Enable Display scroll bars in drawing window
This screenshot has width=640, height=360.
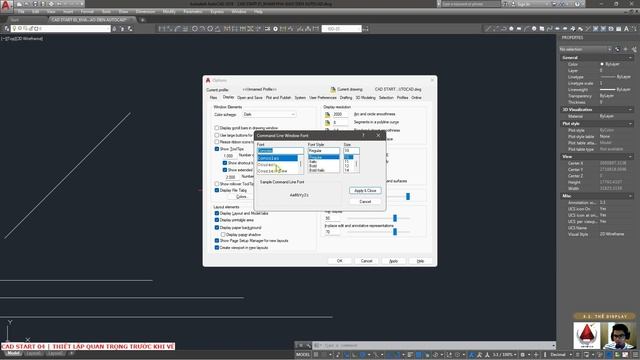coord(217,128)
